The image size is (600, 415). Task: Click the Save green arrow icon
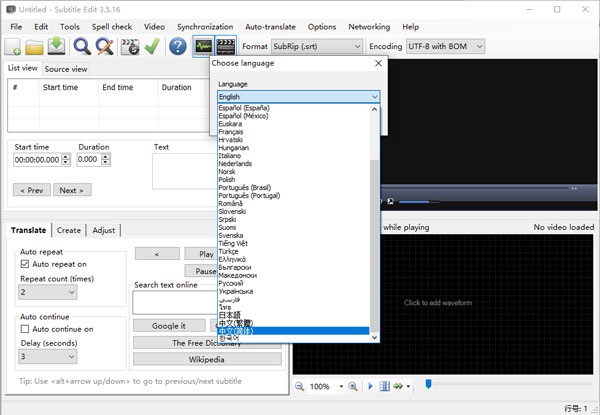coord(56,46)
